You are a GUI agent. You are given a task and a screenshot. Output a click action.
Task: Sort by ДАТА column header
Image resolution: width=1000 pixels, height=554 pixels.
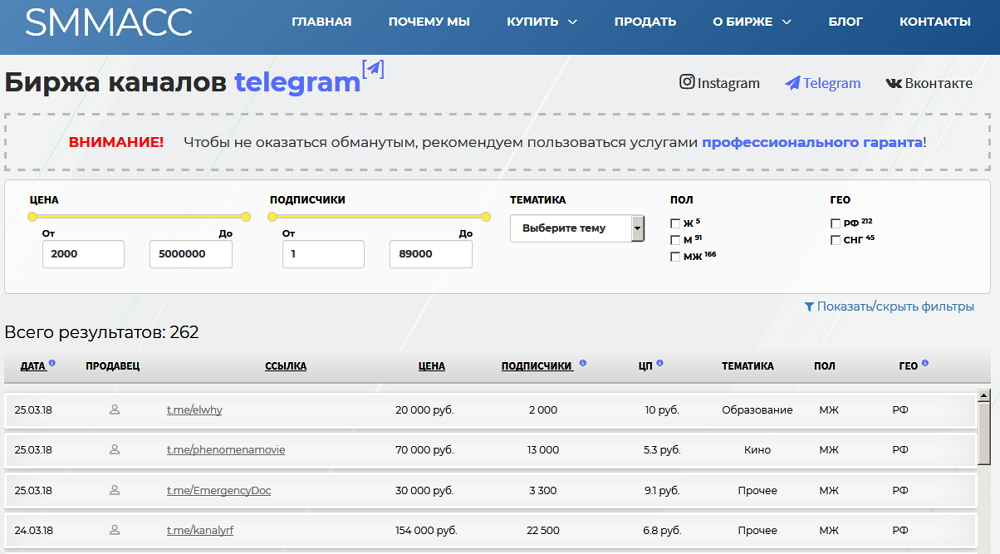[33, 366]
